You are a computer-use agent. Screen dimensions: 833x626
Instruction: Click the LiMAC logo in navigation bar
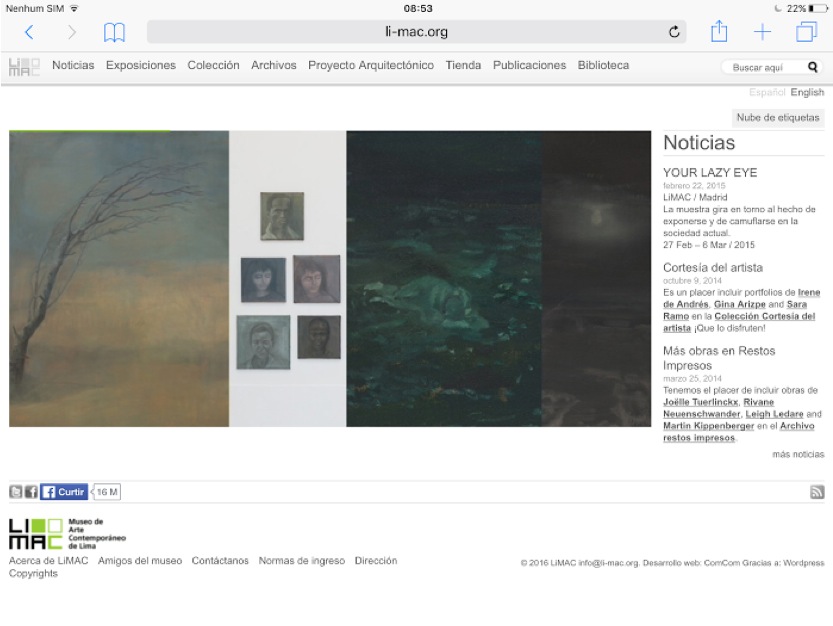coord(24,67)
